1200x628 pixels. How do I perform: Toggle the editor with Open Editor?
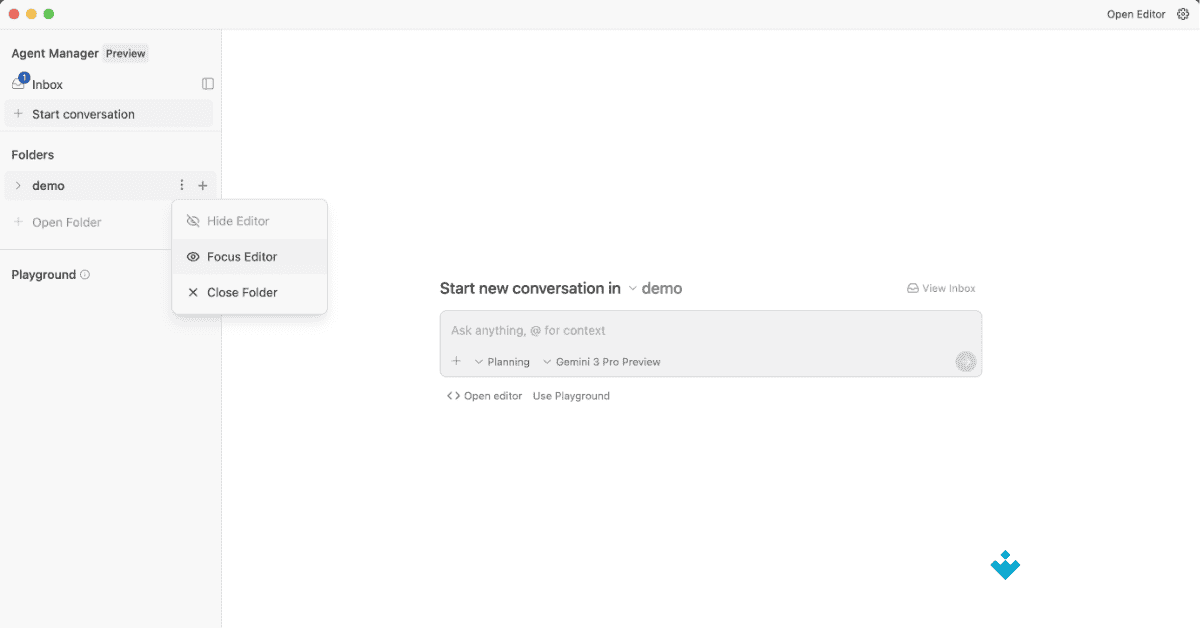click(x=1135, y=14)
